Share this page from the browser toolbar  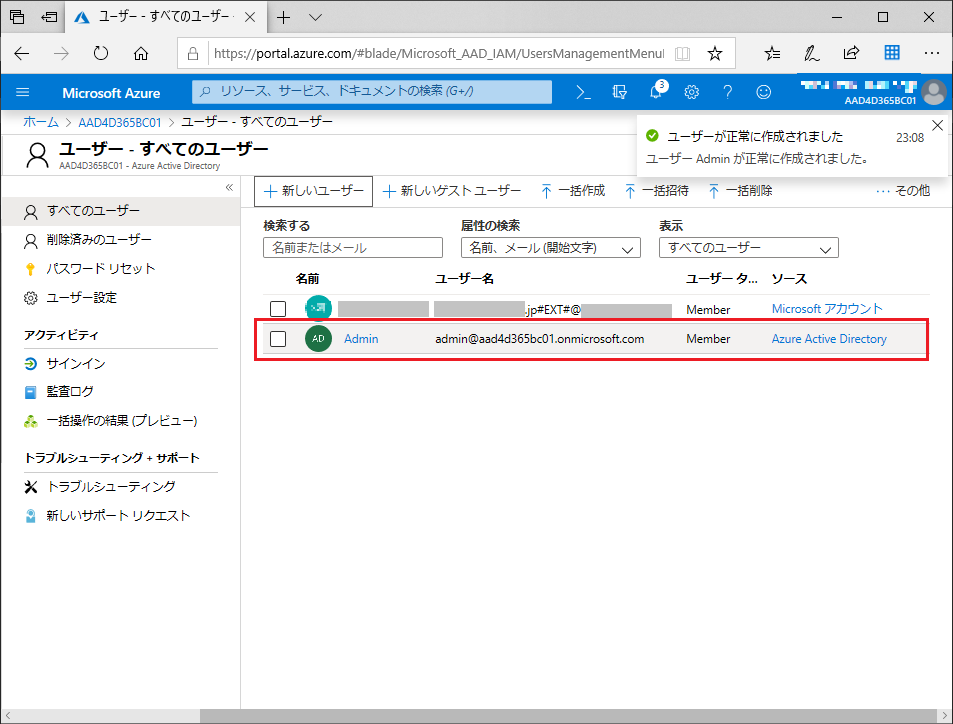click(x=852, y=53)
